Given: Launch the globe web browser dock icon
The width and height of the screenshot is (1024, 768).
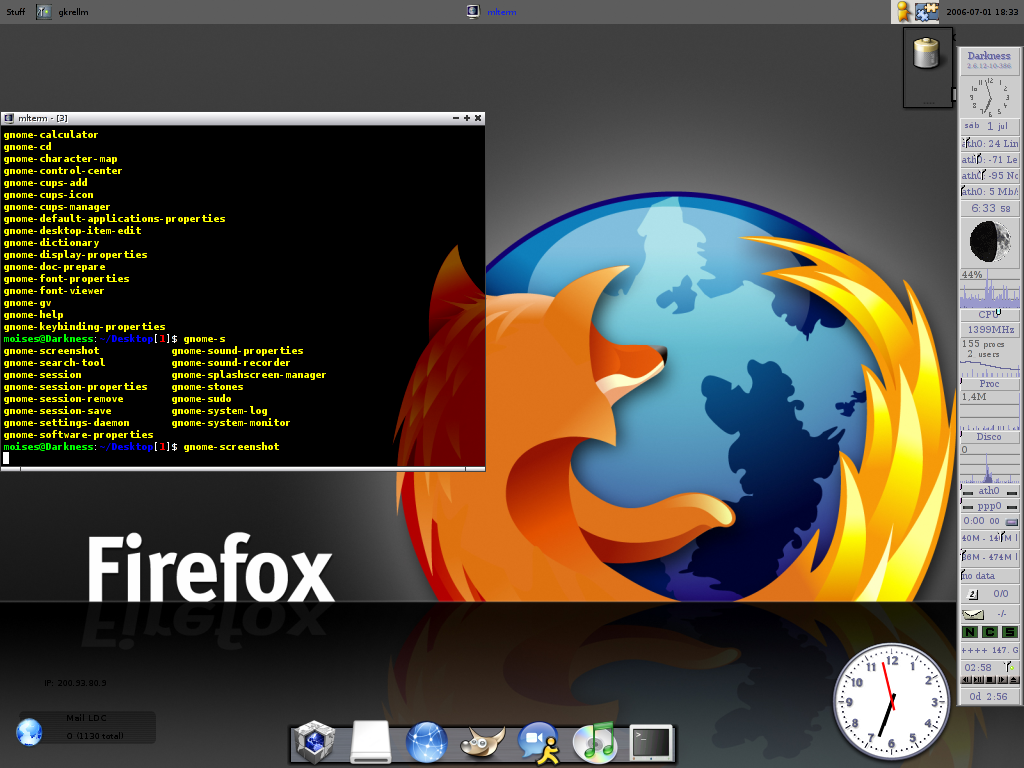Looking at the screenshot, I should tap(427, 743).
